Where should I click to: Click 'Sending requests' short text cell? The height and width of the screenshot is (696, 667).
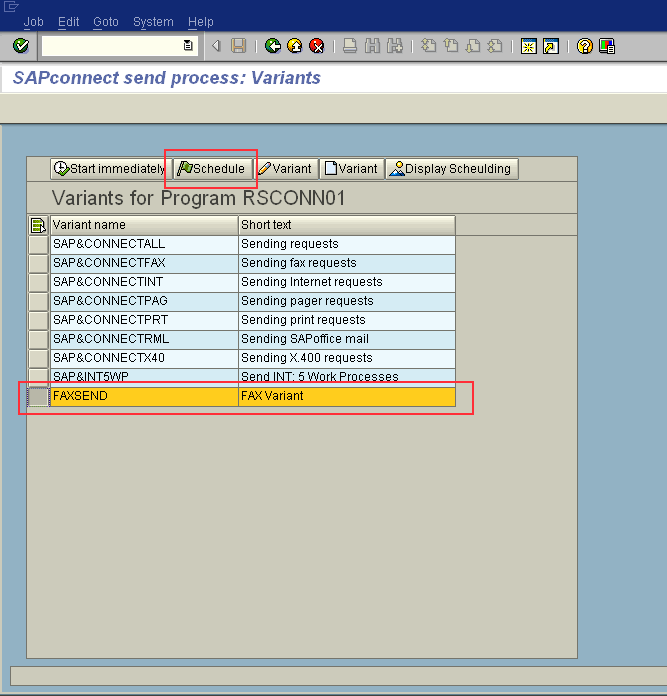pyautogui.click(x=347, y=244)
